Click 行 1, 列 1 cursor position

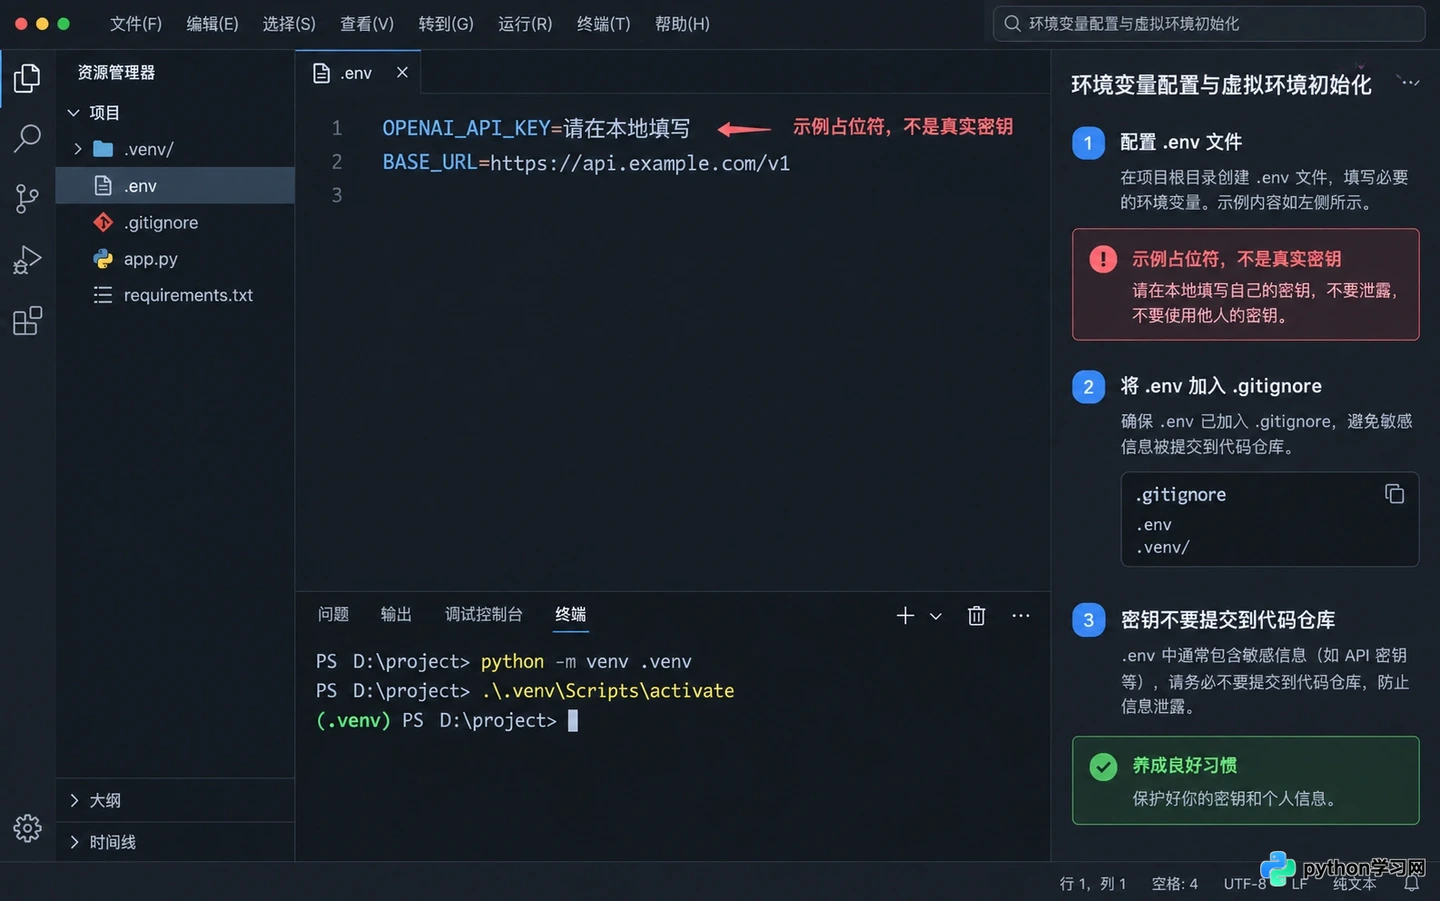(x=1093, y=884)
